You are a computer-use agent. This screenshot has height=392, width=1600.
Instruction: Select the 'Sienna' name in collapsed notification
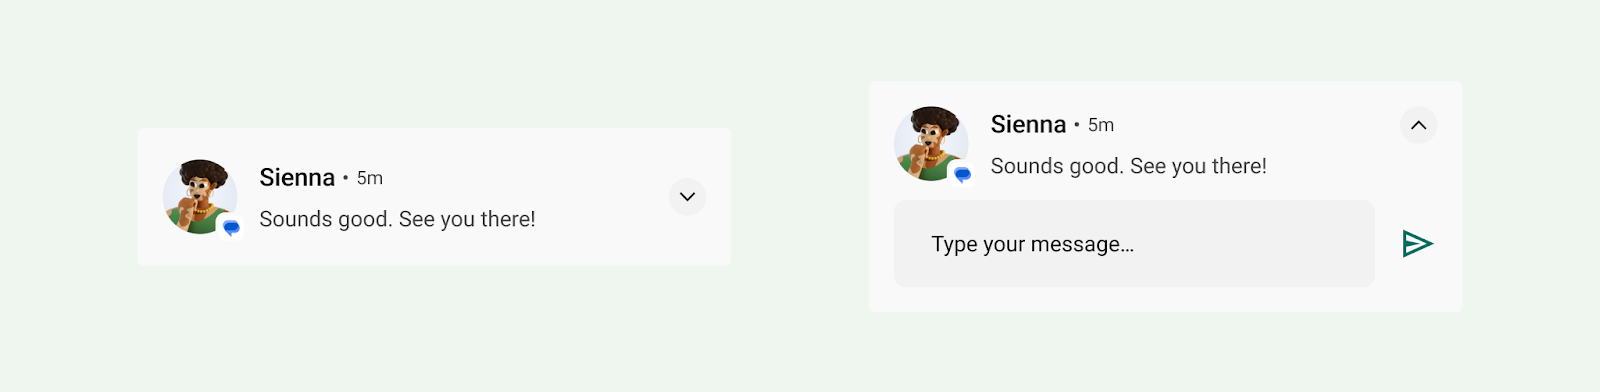[297, 177]
